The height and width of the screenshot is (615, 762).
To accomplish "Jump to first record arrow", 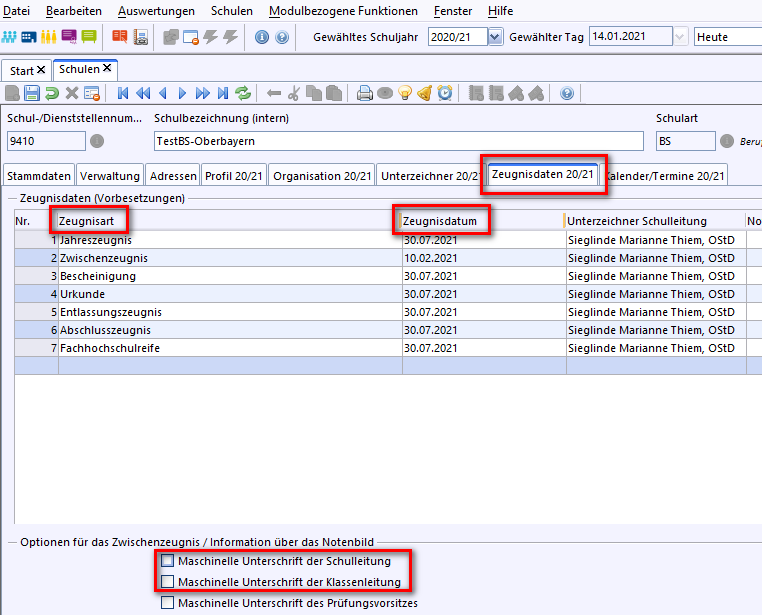I will pyautogui.click(x=123, y=93).
